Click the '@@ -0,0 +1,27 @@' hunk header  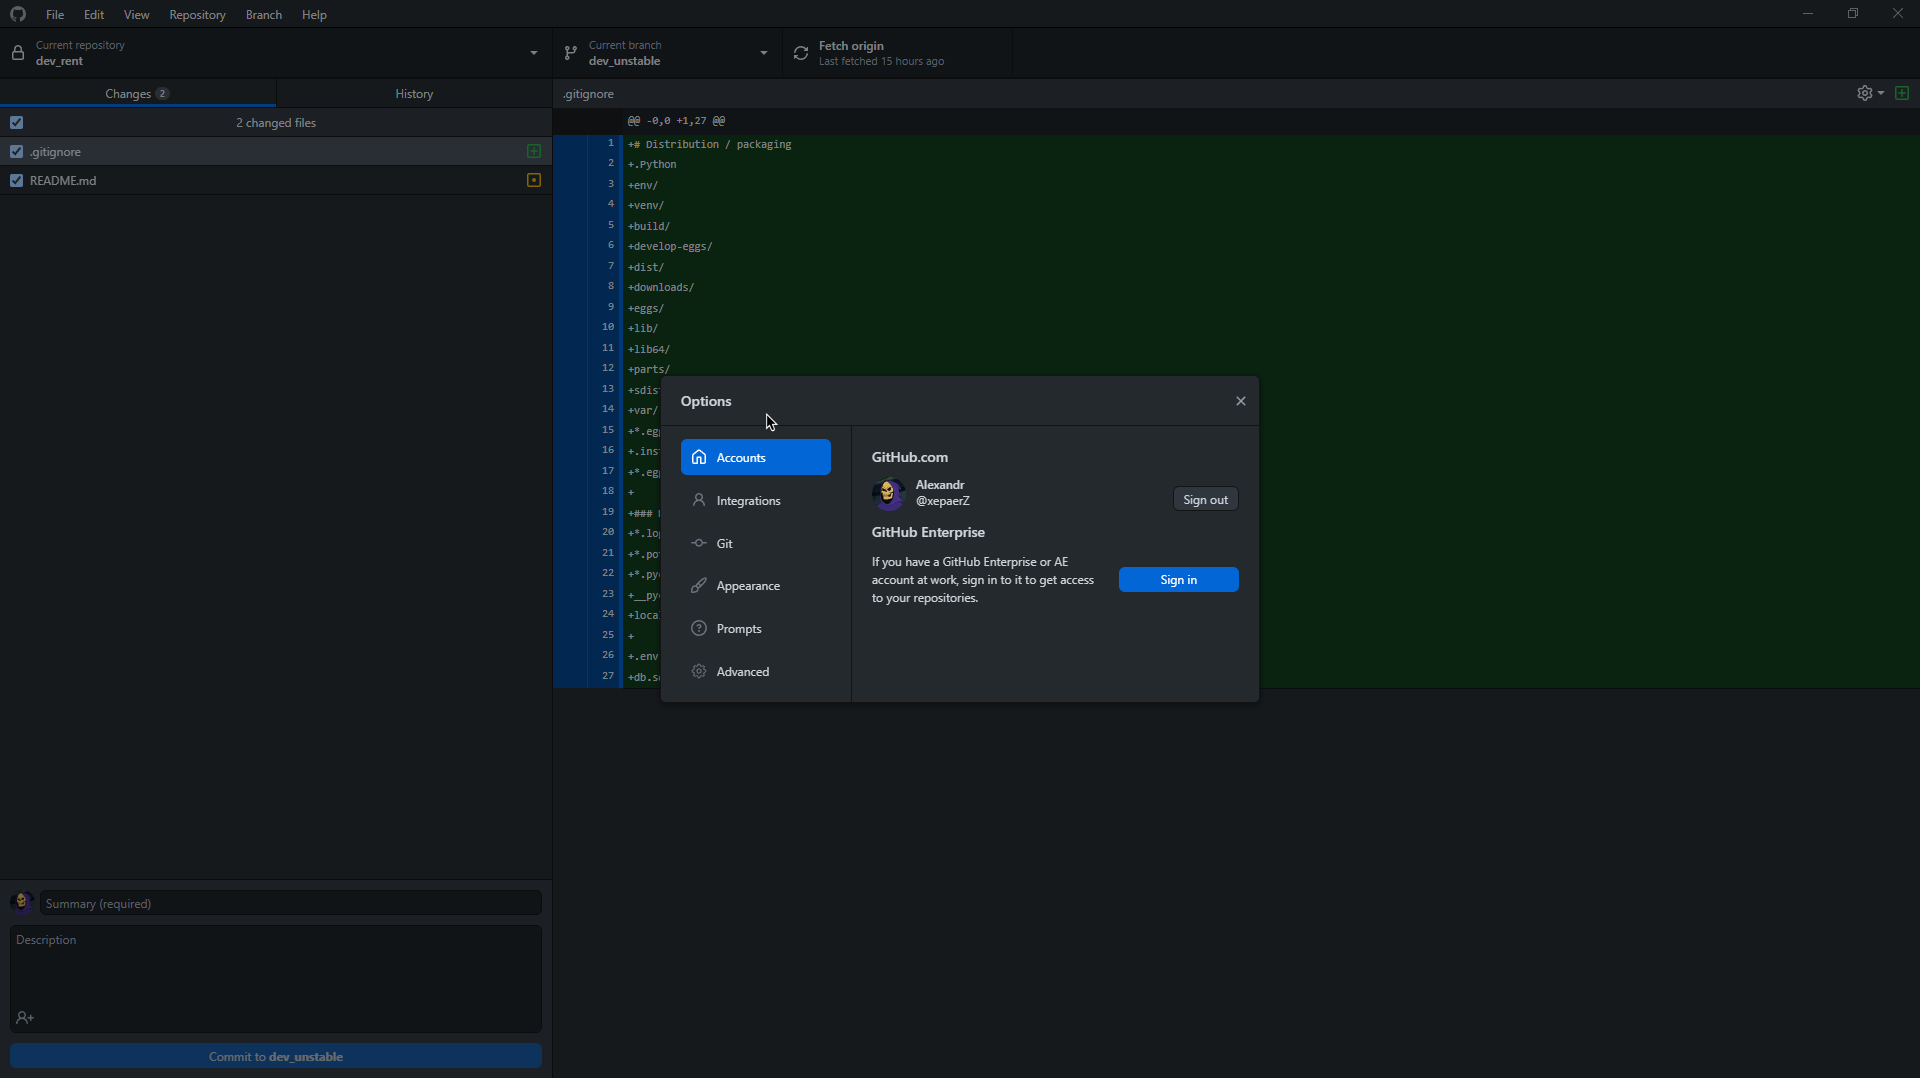pos(676,120)
